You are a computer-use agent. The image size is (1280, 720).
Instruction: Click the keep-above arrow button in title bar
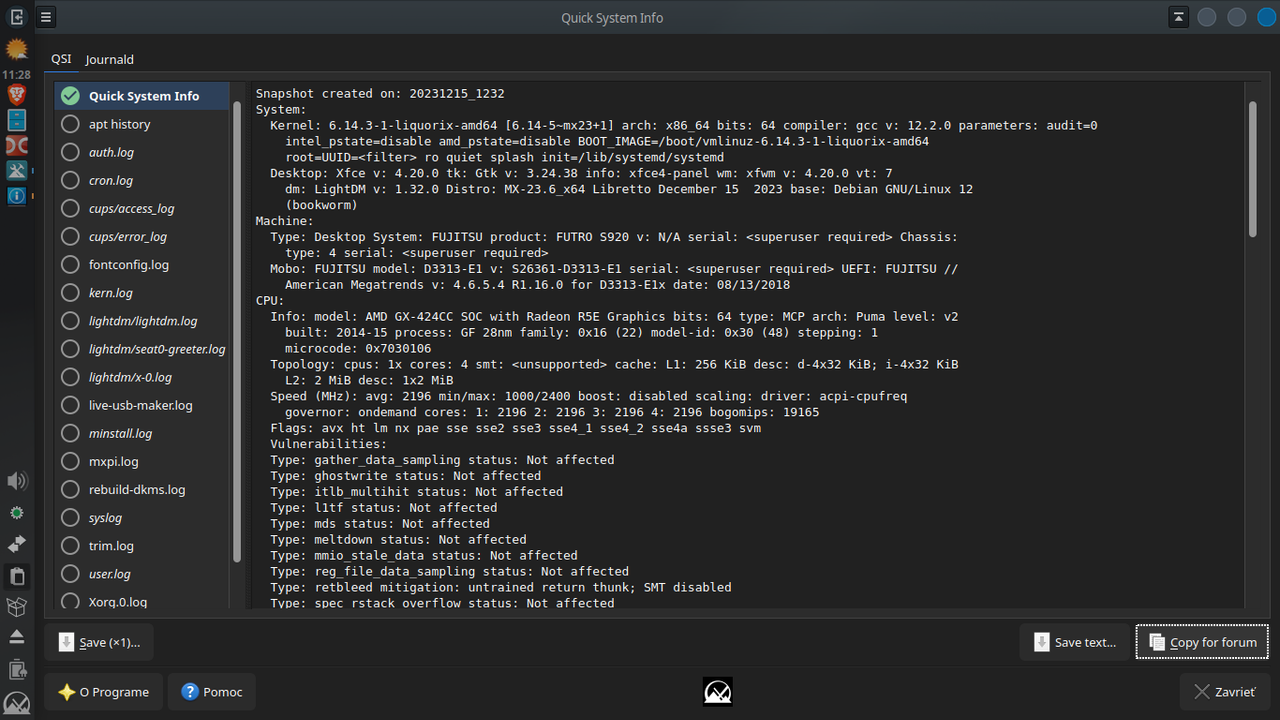[1179, 17]
